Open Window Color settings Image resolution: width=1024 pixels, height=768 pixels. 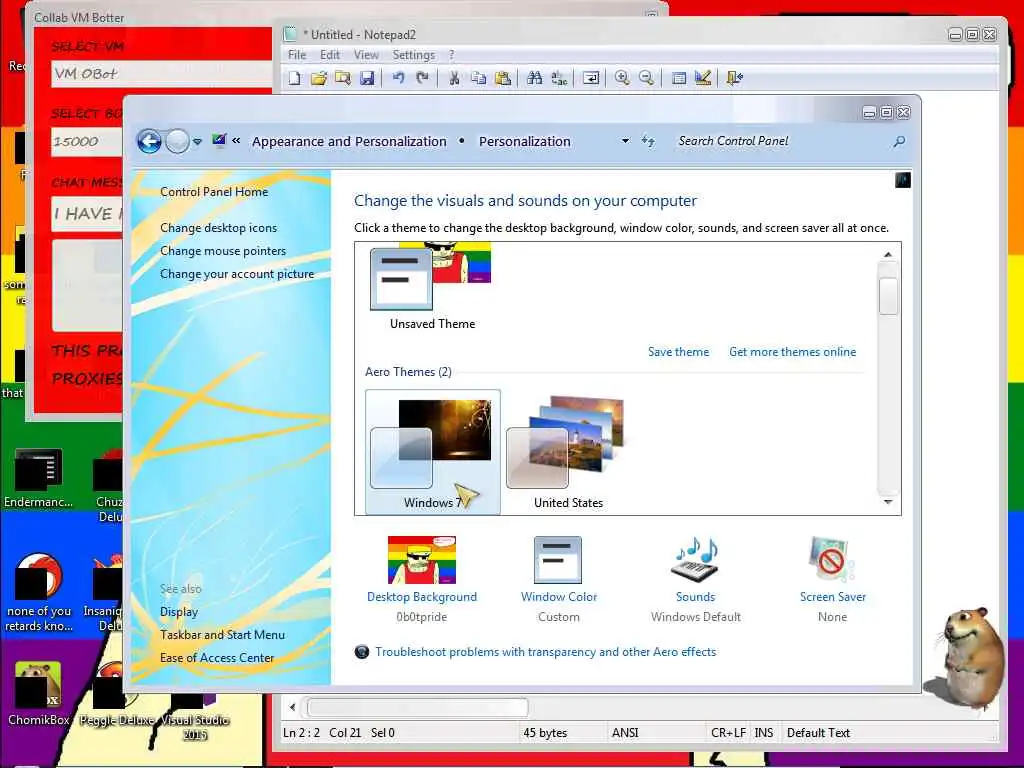[558, 579]
